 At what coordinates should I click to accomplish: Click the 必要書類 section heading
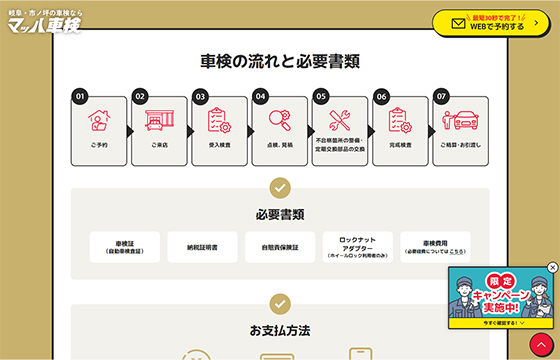(x=280, y=215)
